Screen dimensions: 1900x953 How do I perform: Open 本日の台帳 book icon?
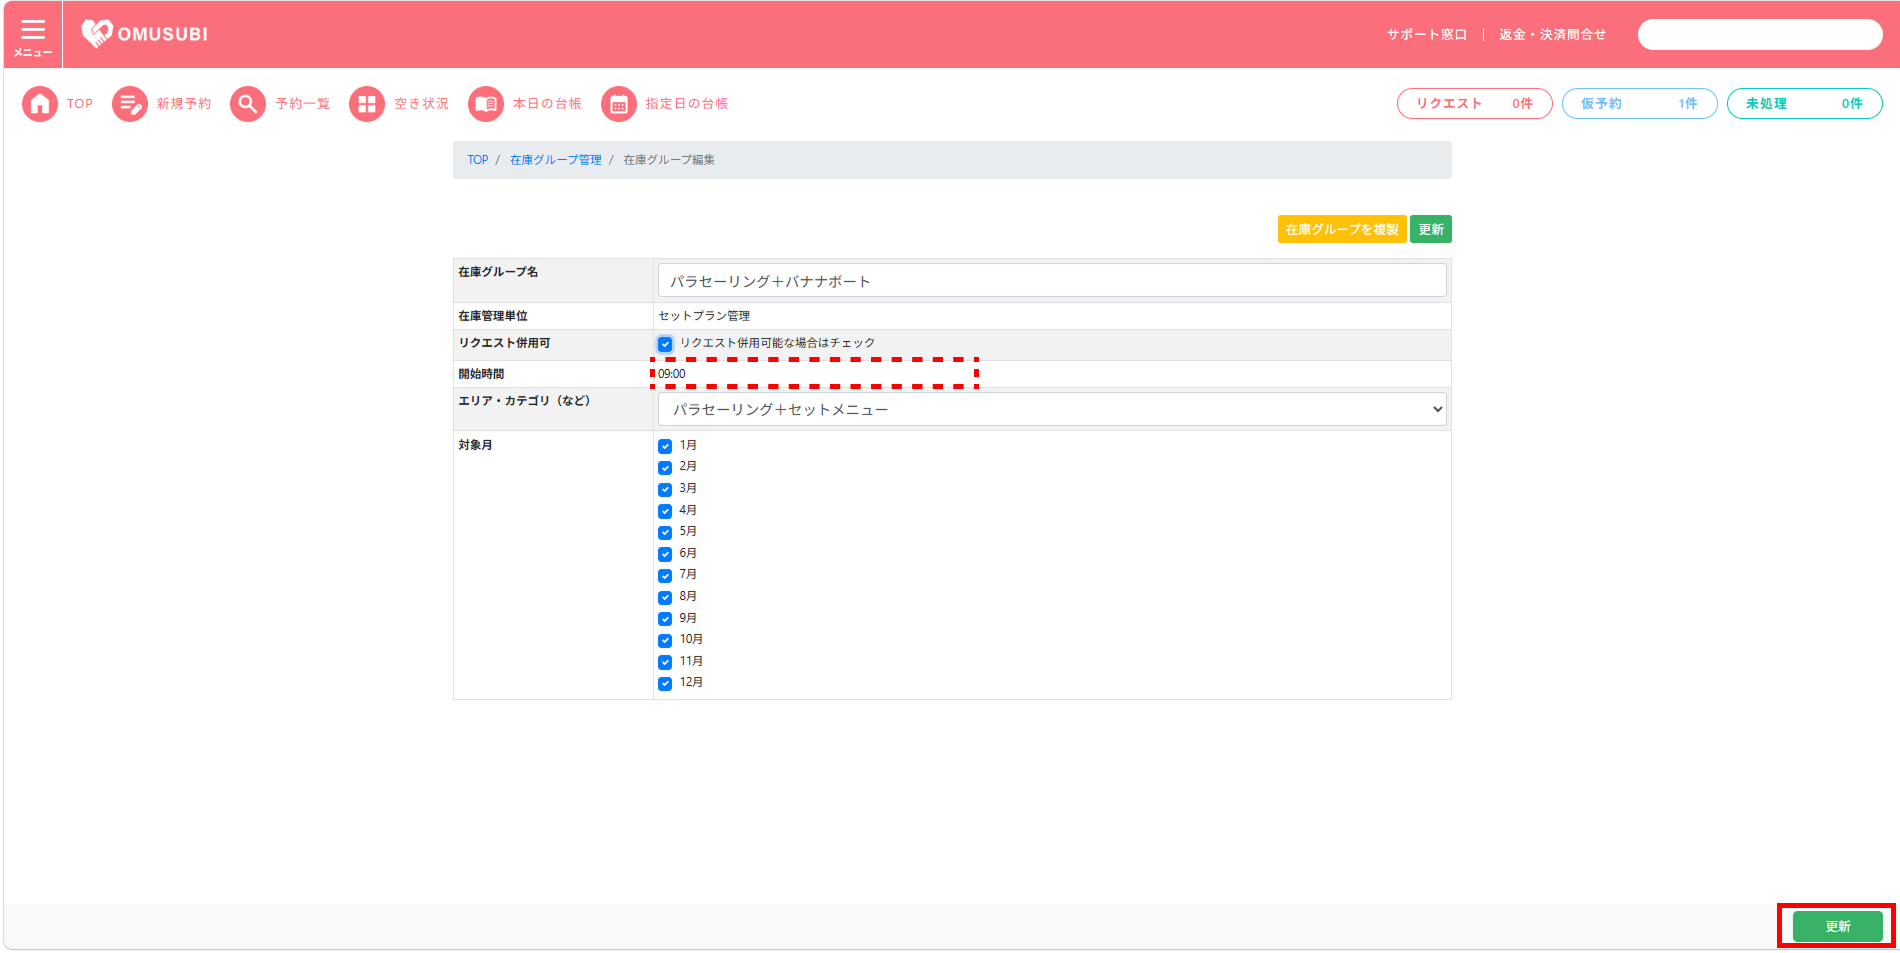tap(486, 104)
